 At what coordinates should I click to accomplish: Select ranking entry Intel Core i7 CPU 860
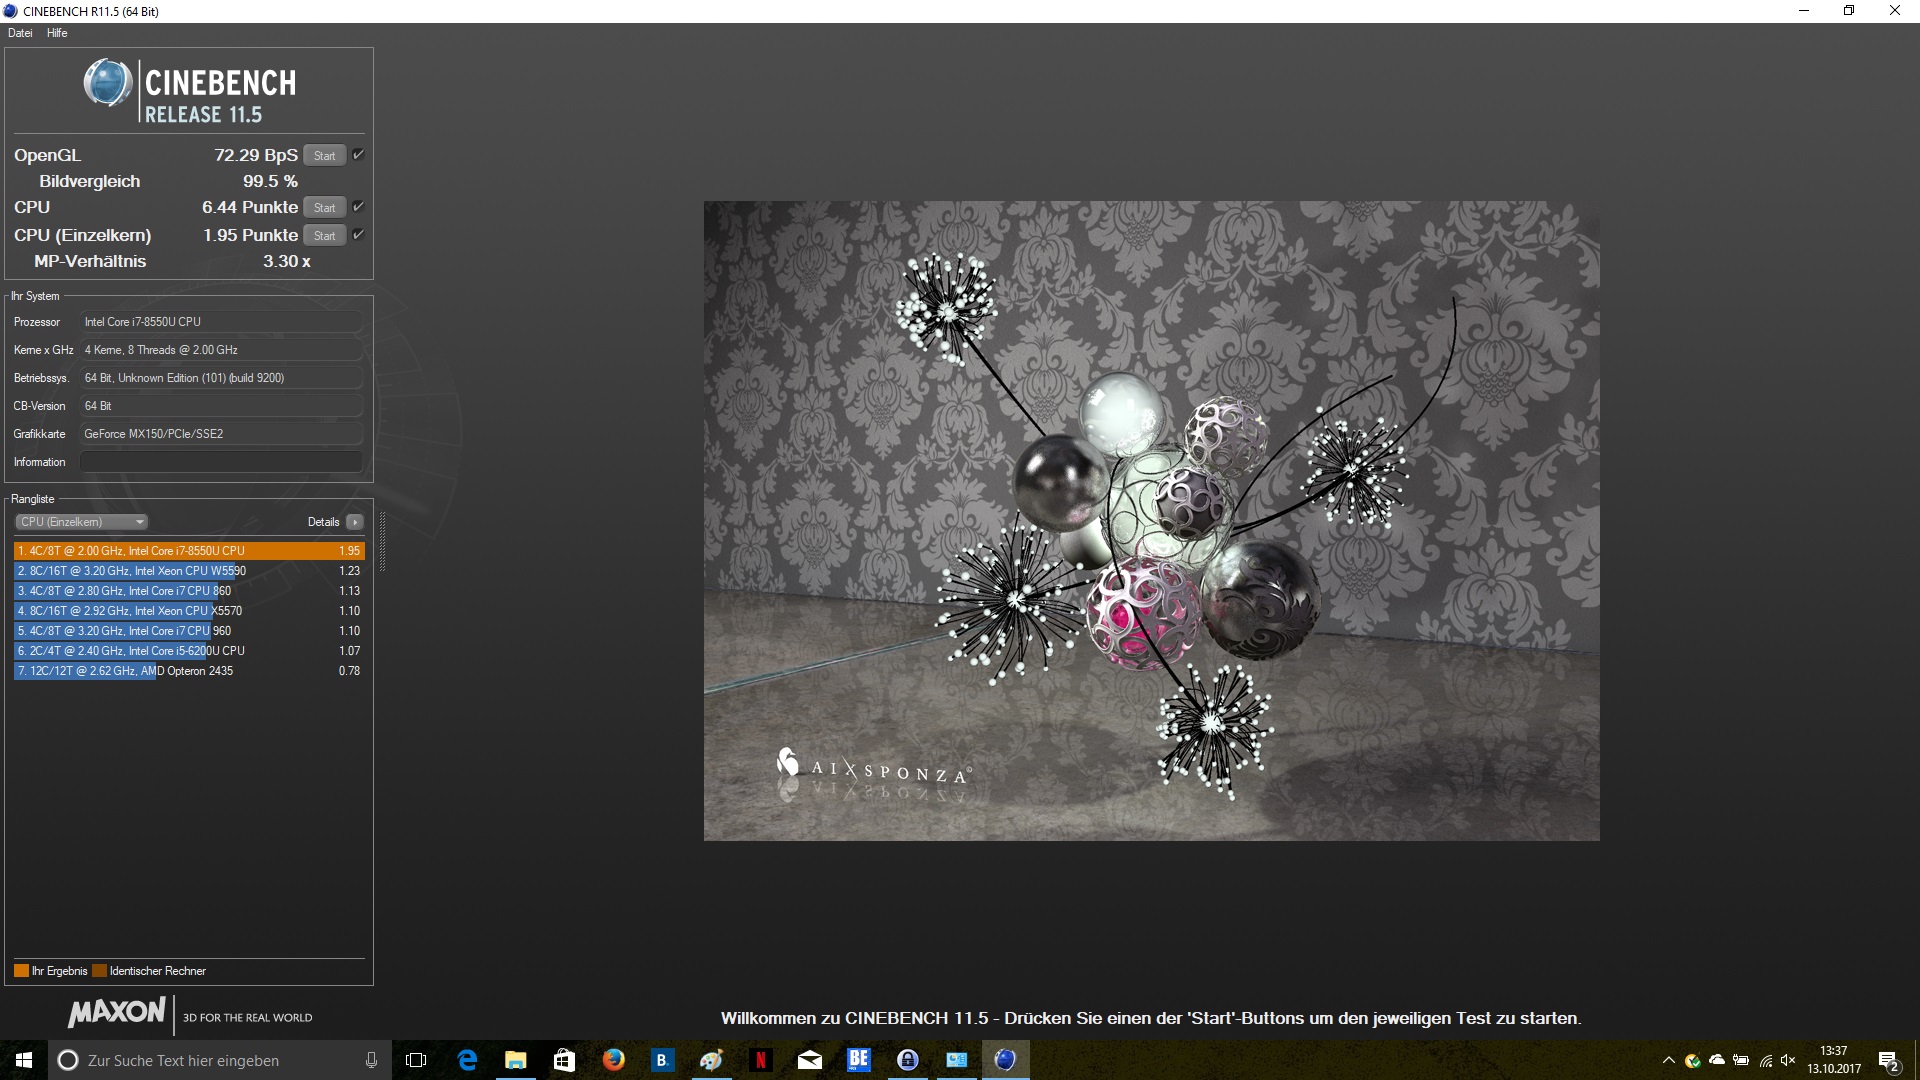click(189, 591)
